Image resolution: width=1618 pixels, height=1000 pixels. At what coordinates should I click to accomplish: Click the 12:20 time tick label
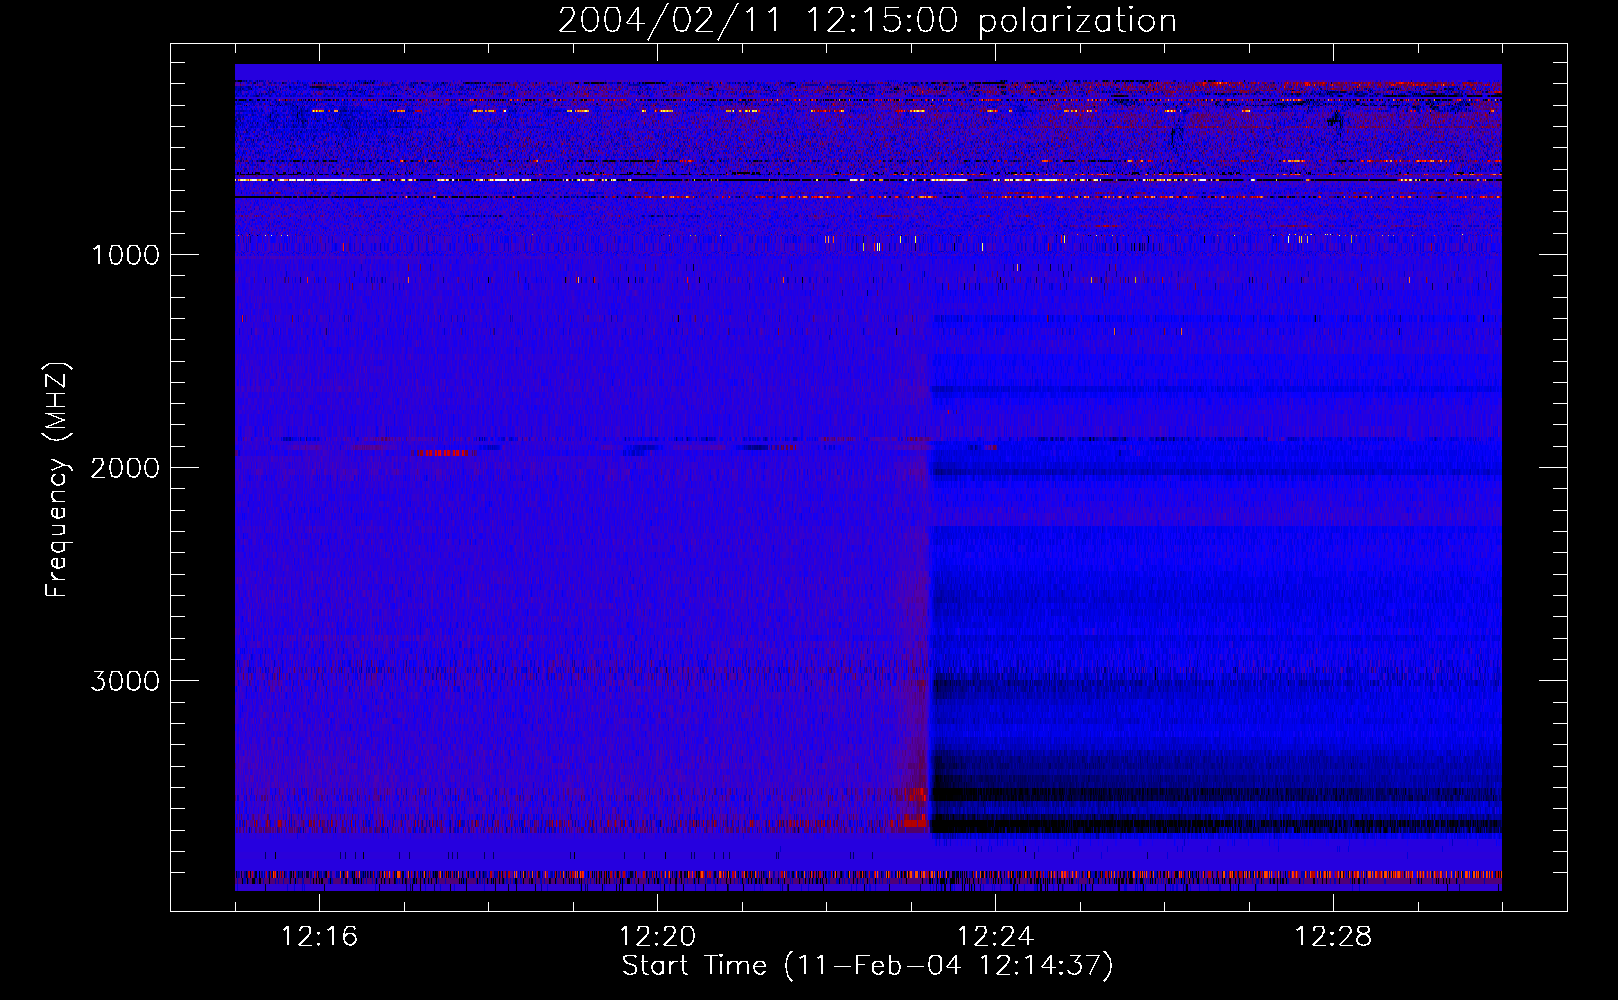pyautogui.click(x=657, y=936)
